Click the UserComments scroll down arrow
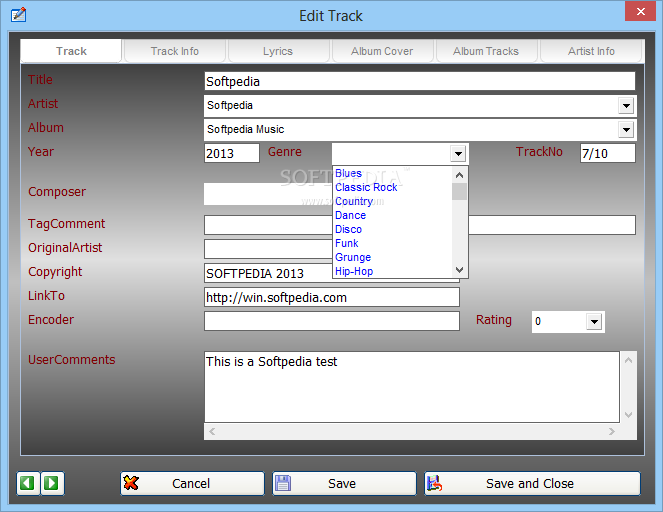The height and width of the screenshot is (512, 663). pyautogui.click(x=628, y=415)
